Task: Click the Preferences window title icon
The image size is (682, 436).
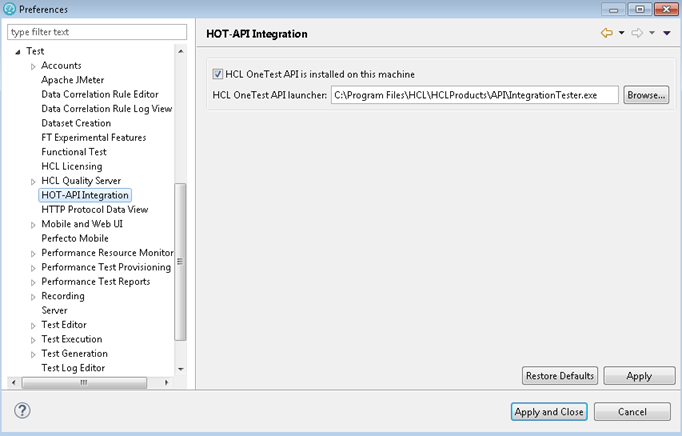Action: point(10,9)
